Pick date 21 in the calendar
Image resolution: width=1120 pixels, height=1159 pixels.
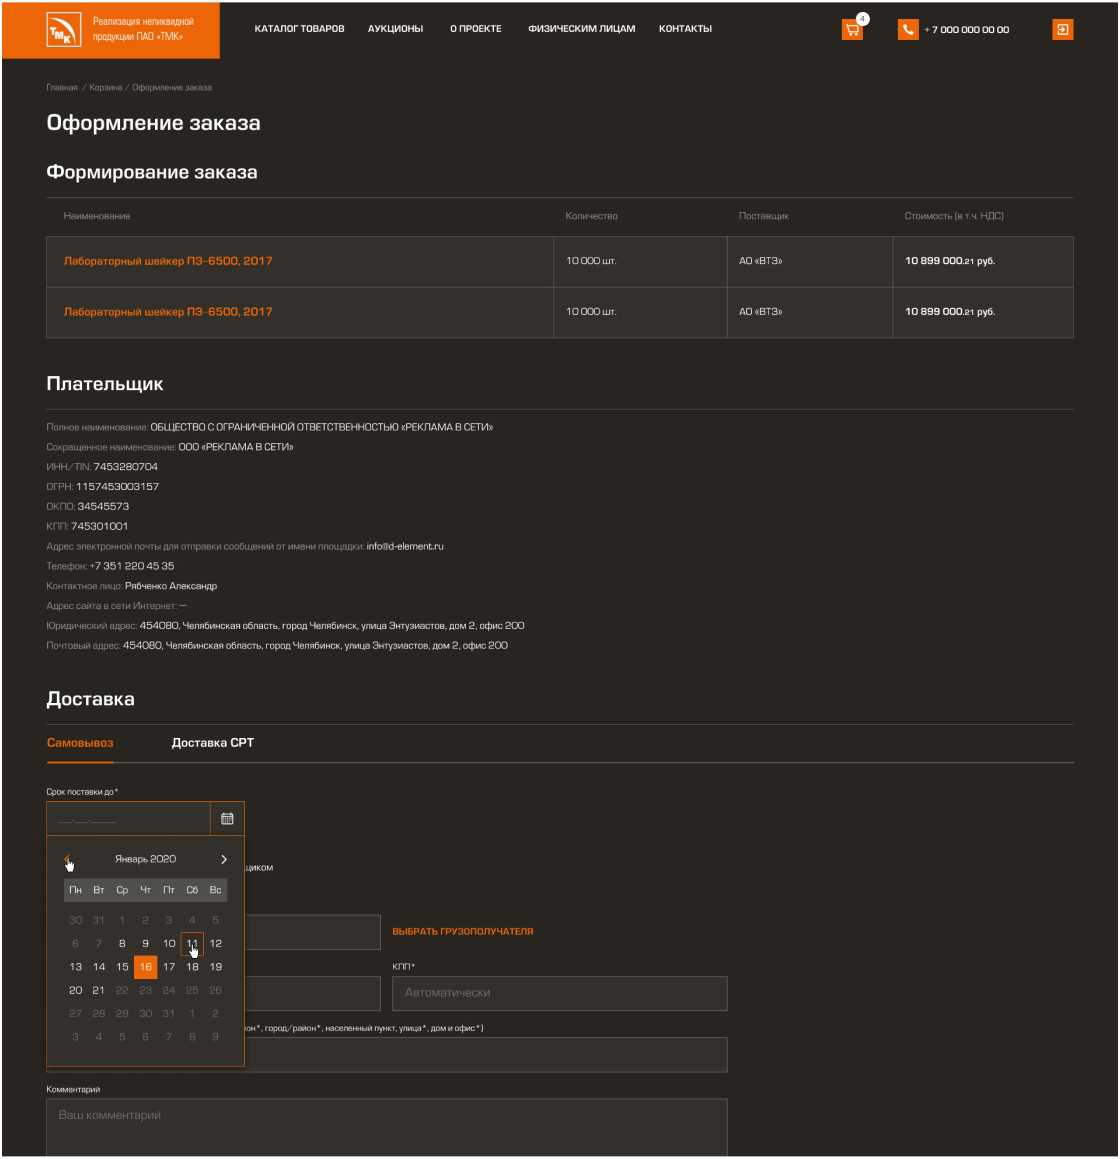pyautogui.click(x=99, y=990)
